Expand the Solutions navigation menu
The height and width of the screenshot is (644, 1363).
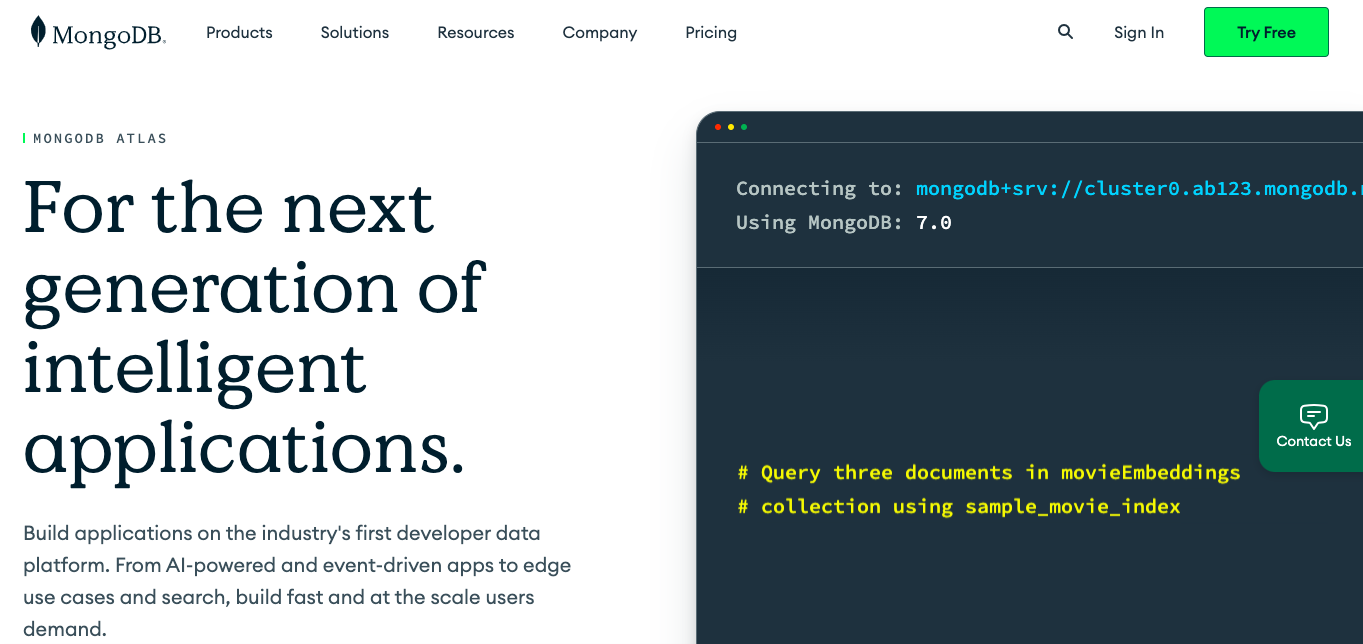[x=354, y=32]
